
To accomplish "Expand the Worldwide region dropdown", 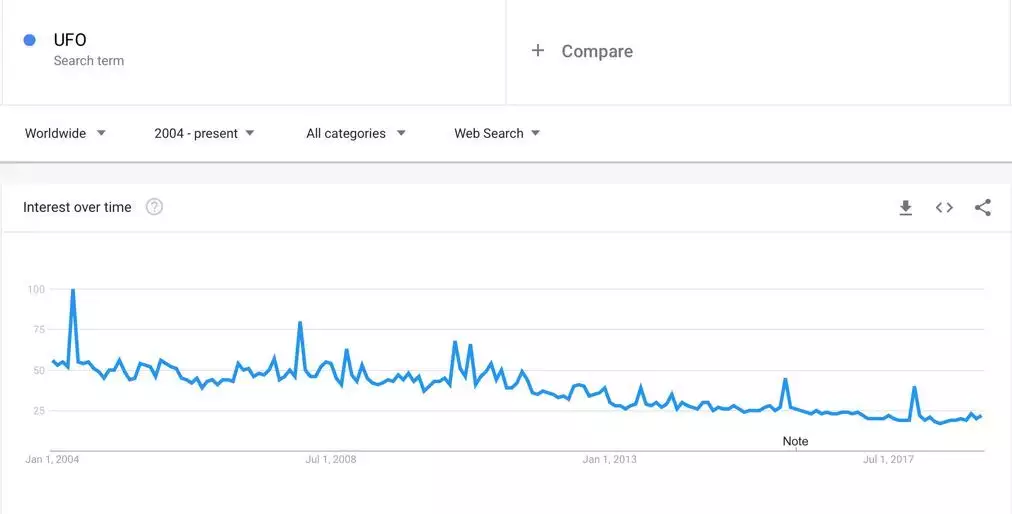I will [65, 134].
